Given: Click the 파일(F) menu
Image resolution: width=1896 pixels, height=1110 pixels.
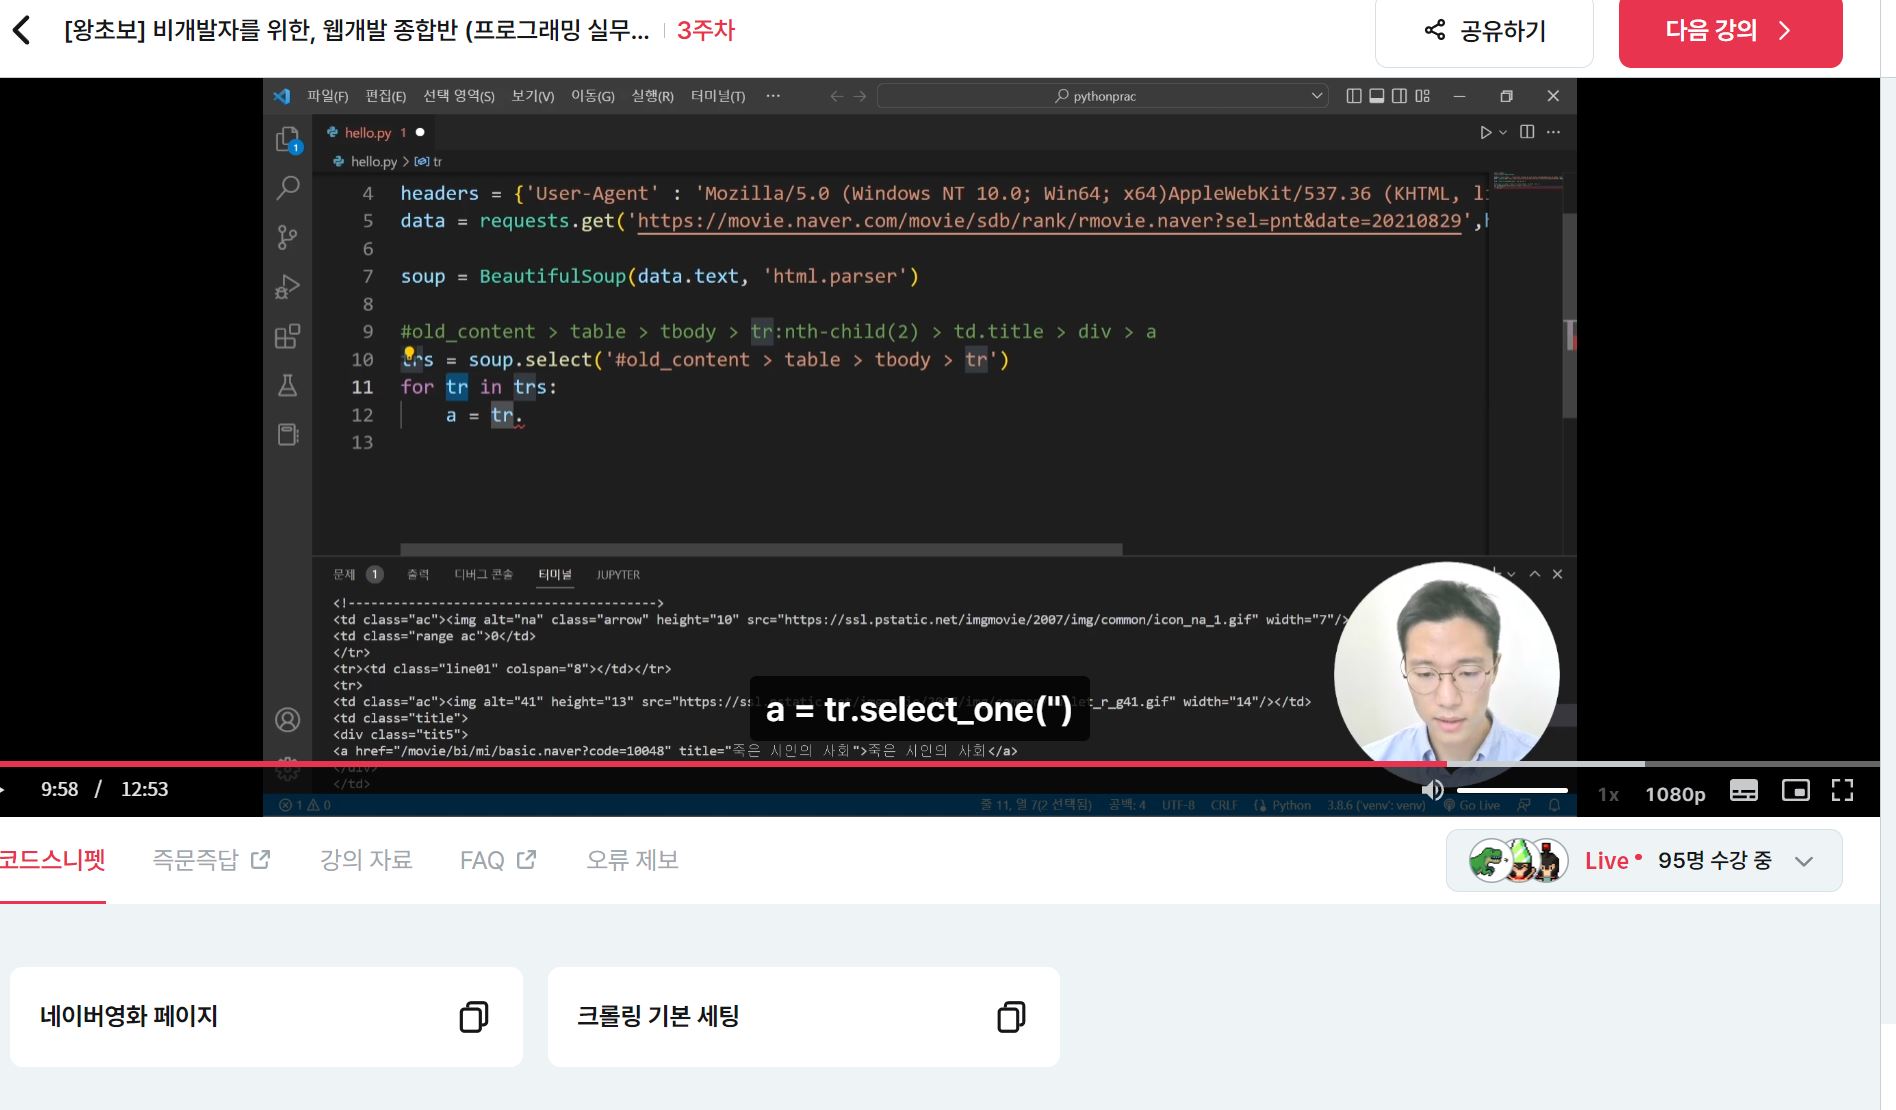Looking at the screenshot, I should point(327,96).
